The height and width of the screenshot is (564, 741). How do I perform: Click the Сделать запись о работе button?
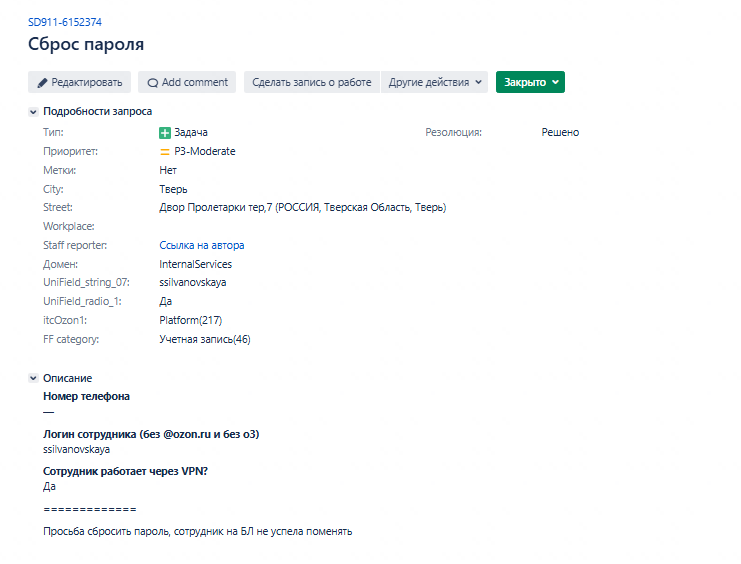tap(311, 82)
